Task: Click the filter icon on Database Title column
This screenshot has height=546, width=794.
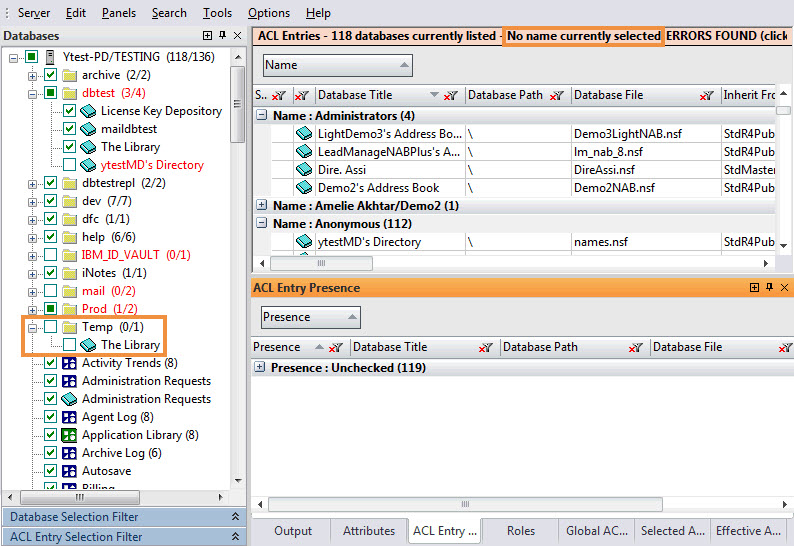Action: point(452,96)
